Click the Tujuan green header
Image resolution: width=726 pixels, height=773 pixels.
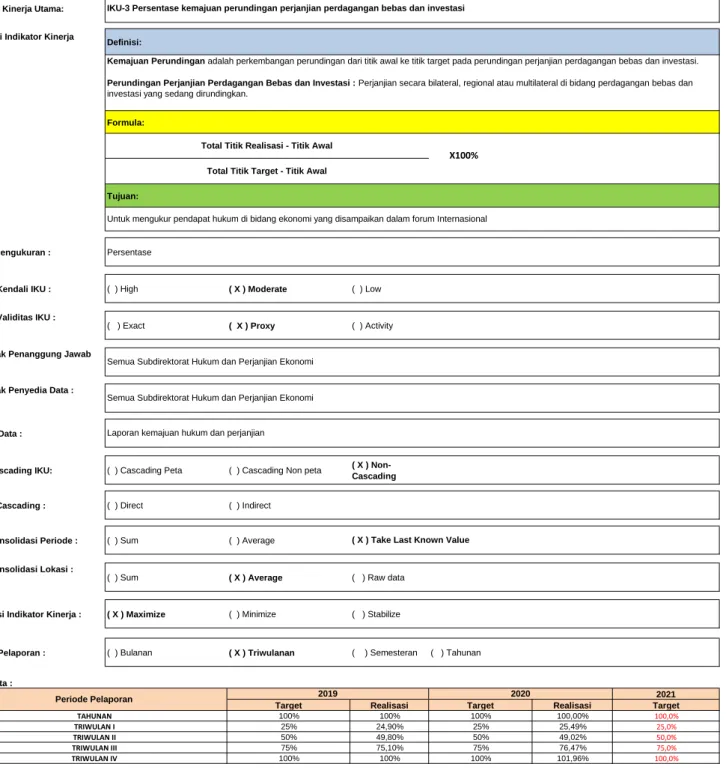412,196
